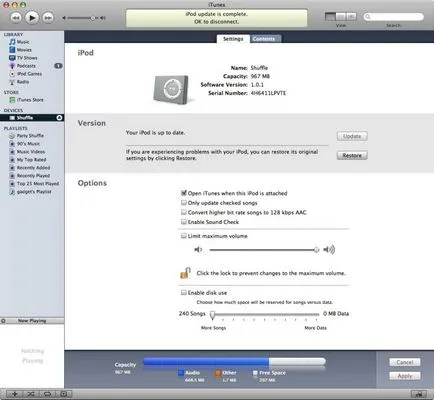Click the add playlist plus button

point(15,394)
